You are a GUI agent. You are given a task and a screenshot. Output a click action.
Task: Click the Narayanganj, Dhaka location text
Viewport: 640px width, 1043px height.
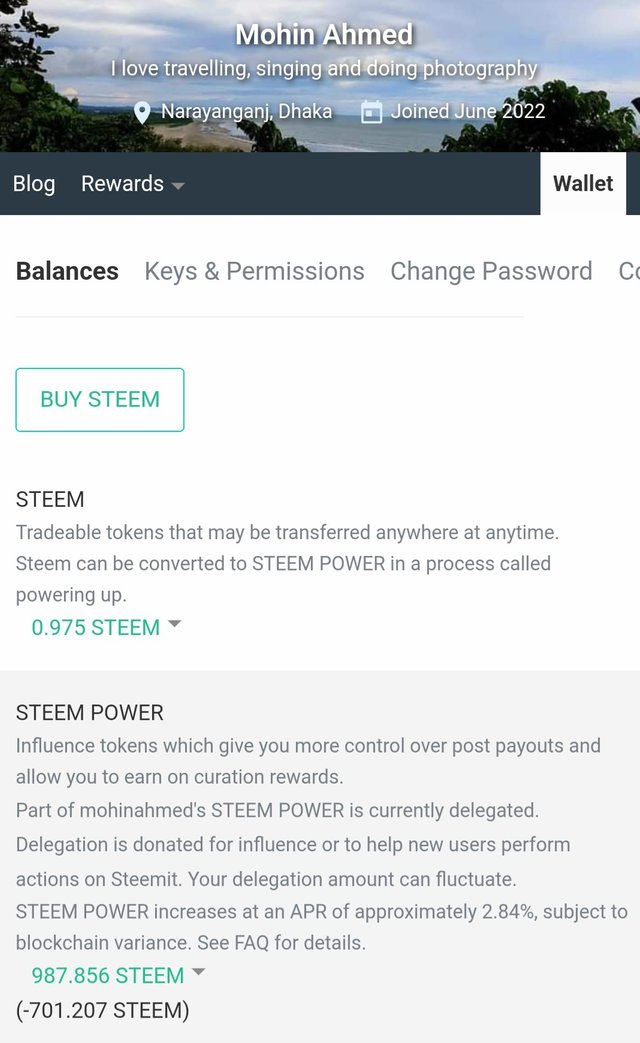click(246, 111)
